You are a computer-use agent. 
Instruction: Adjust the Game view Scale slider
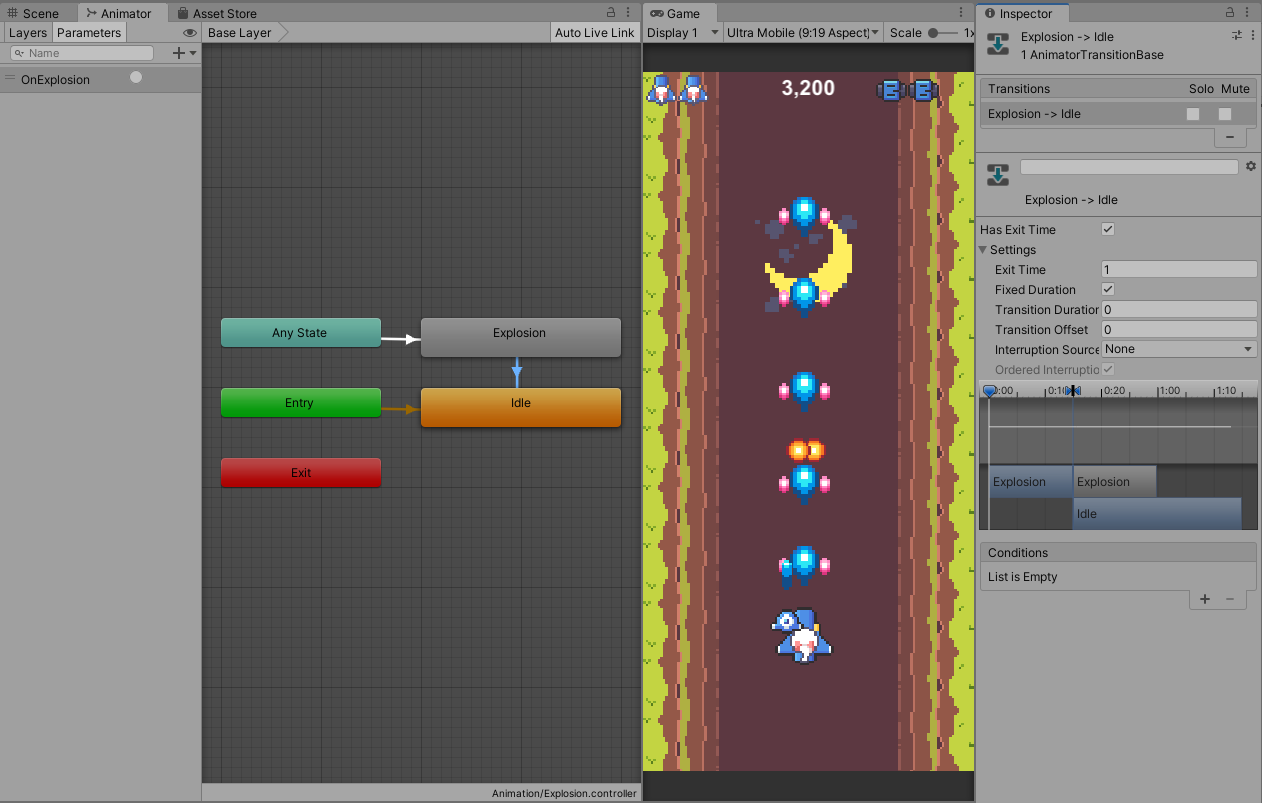pos(944,33)
